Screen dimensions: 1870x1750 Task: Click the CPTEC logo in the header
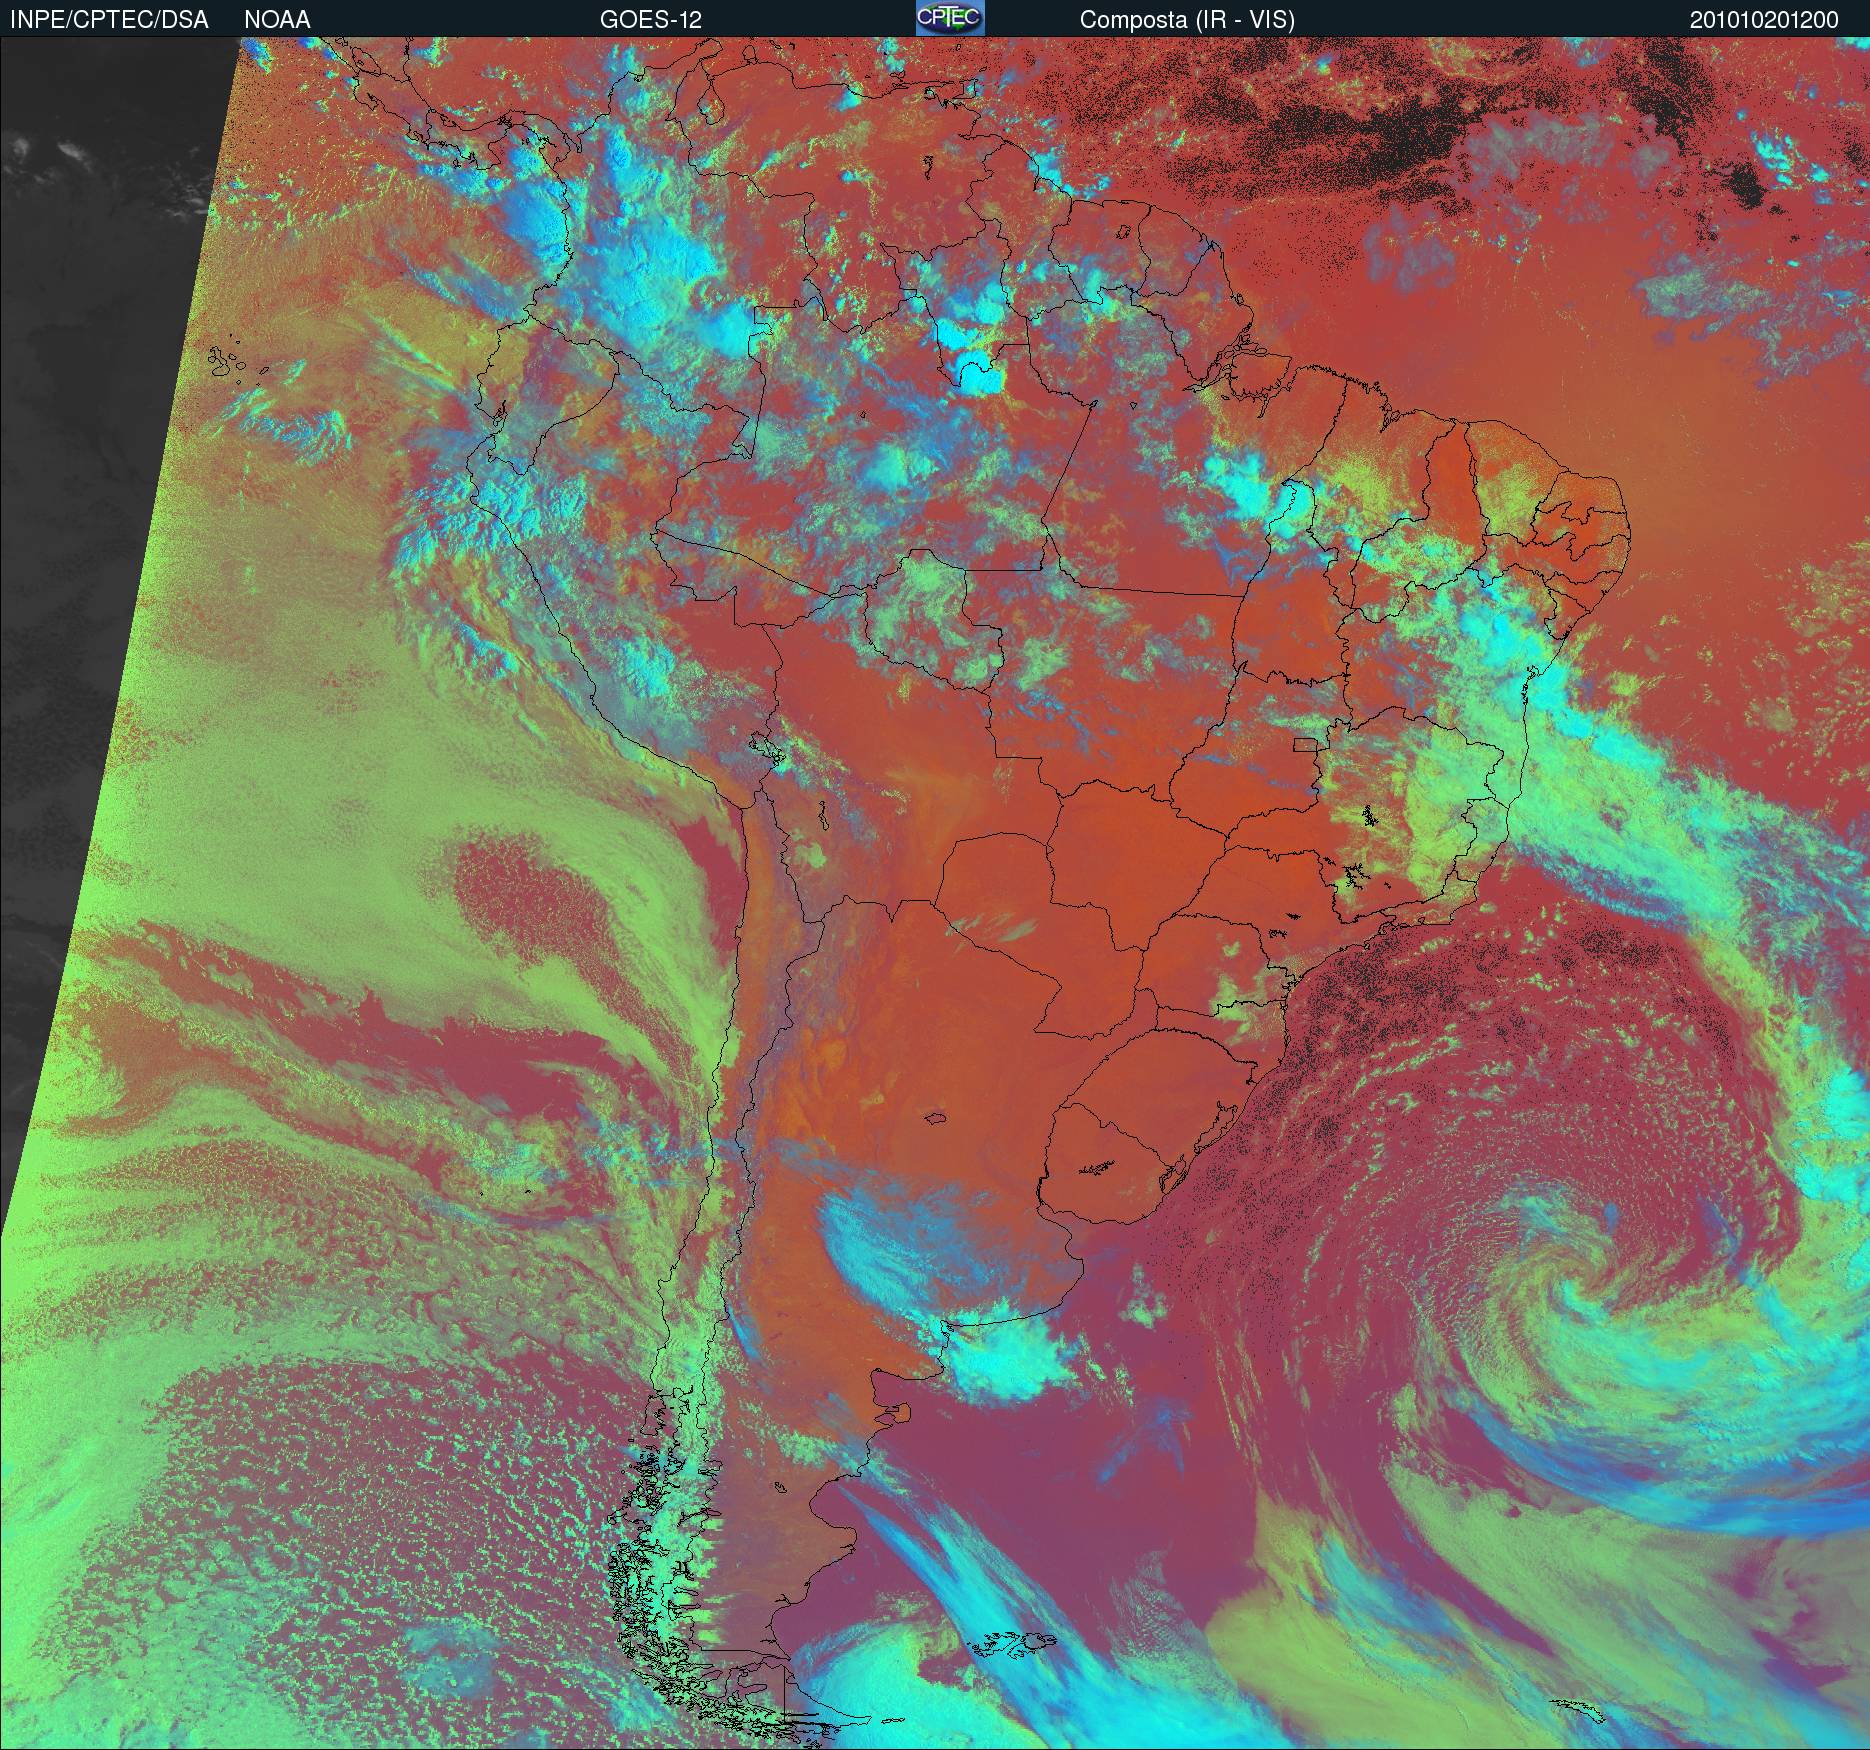pos(950,18)
